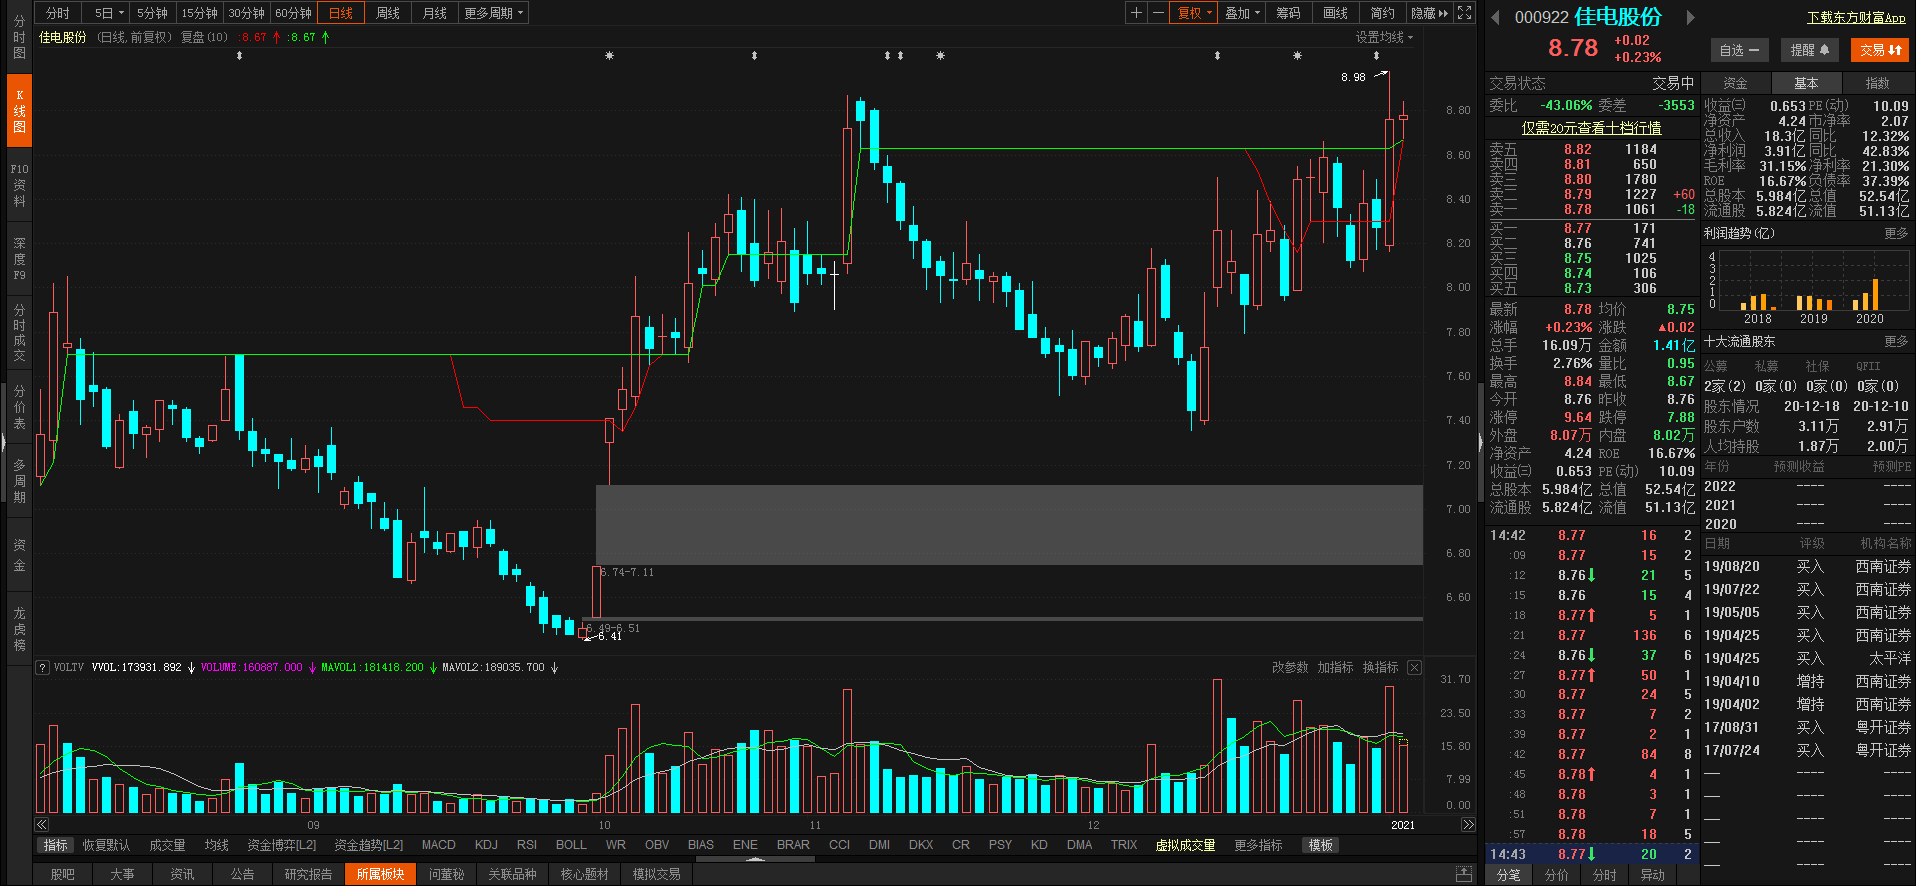This screenshot has height=886, width=1916.
Task: Open 复权 adjustment dropdown
Action: (x=1194, y=13)
